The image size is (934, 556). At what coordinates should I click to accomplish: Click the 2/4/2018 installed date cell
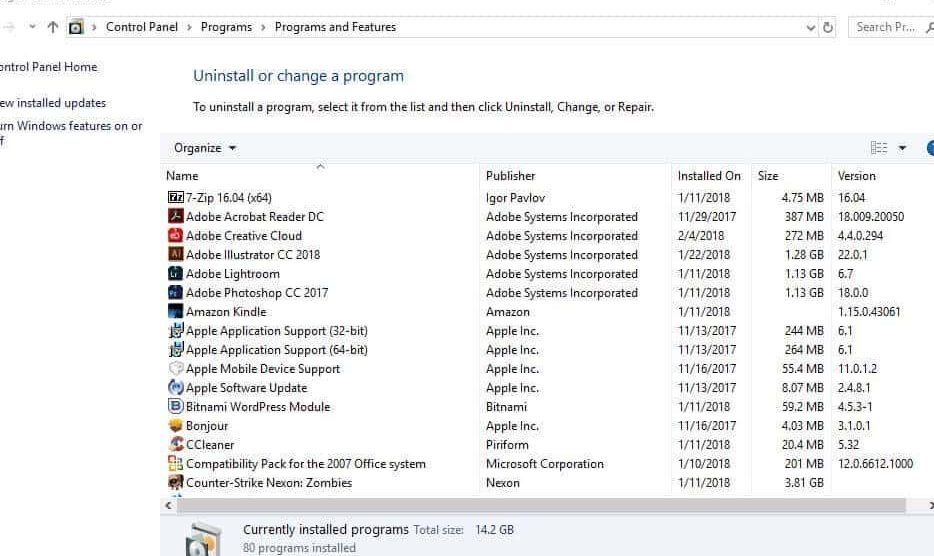coord(700,235)
